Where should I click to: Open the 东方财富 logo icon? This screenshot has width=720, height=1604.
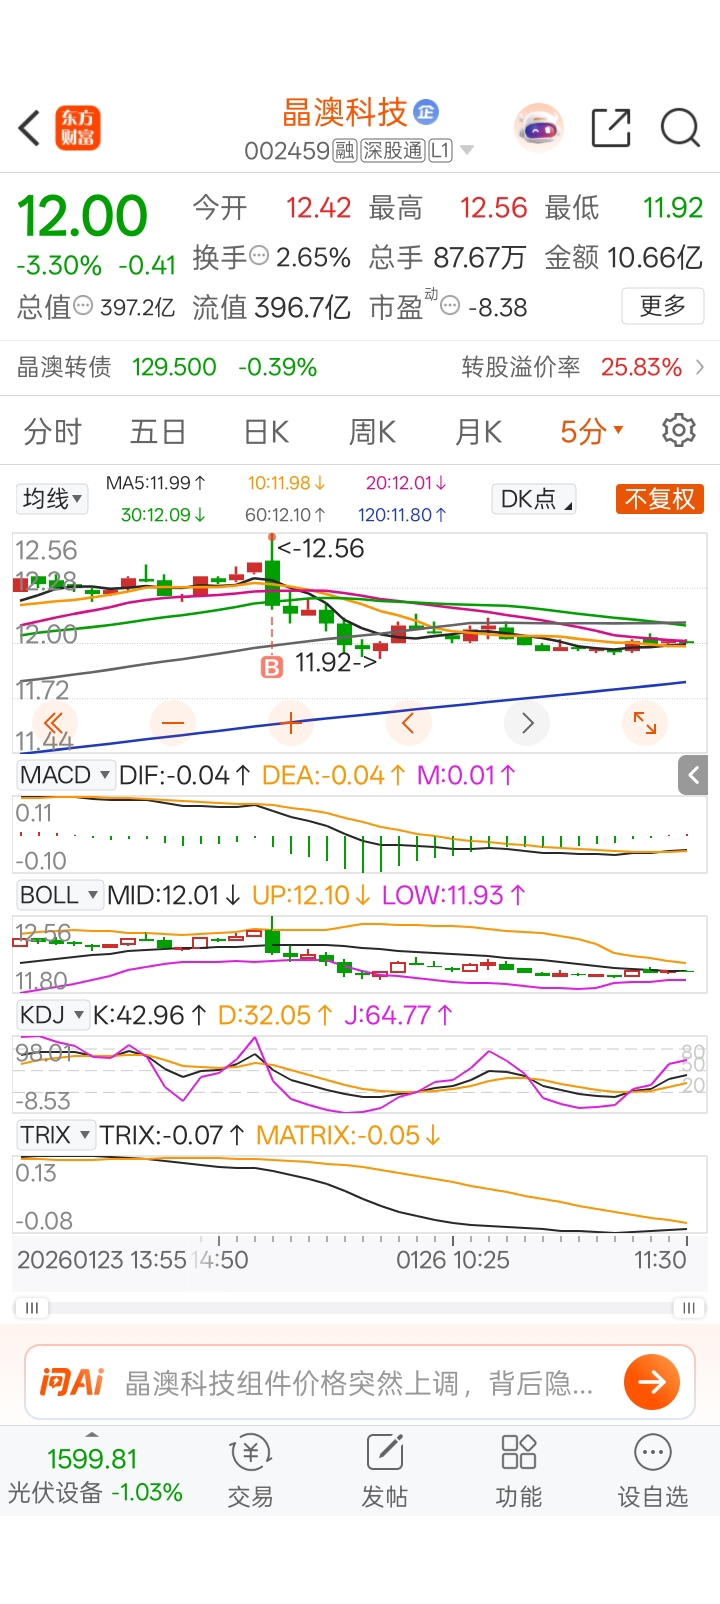pyautogui.click(x=77, y=128)
